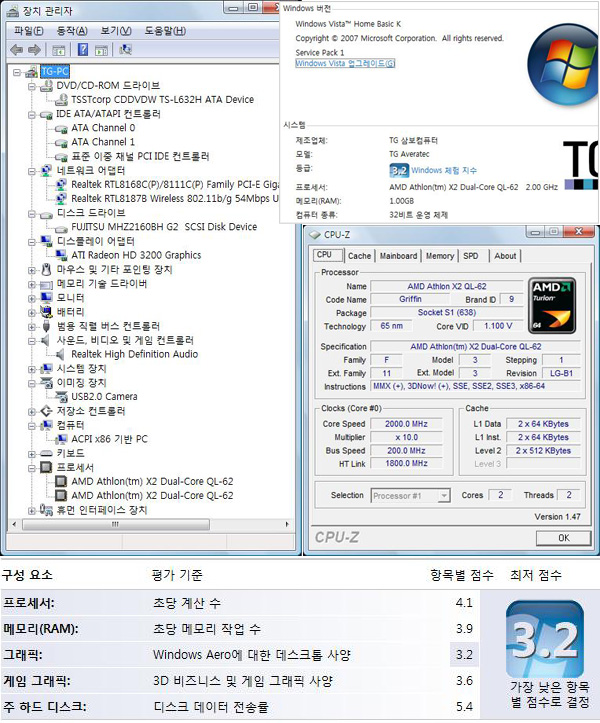600x723 pixels.
Task: Click the 시스템 장치 category icon
Action: (46, 368)
